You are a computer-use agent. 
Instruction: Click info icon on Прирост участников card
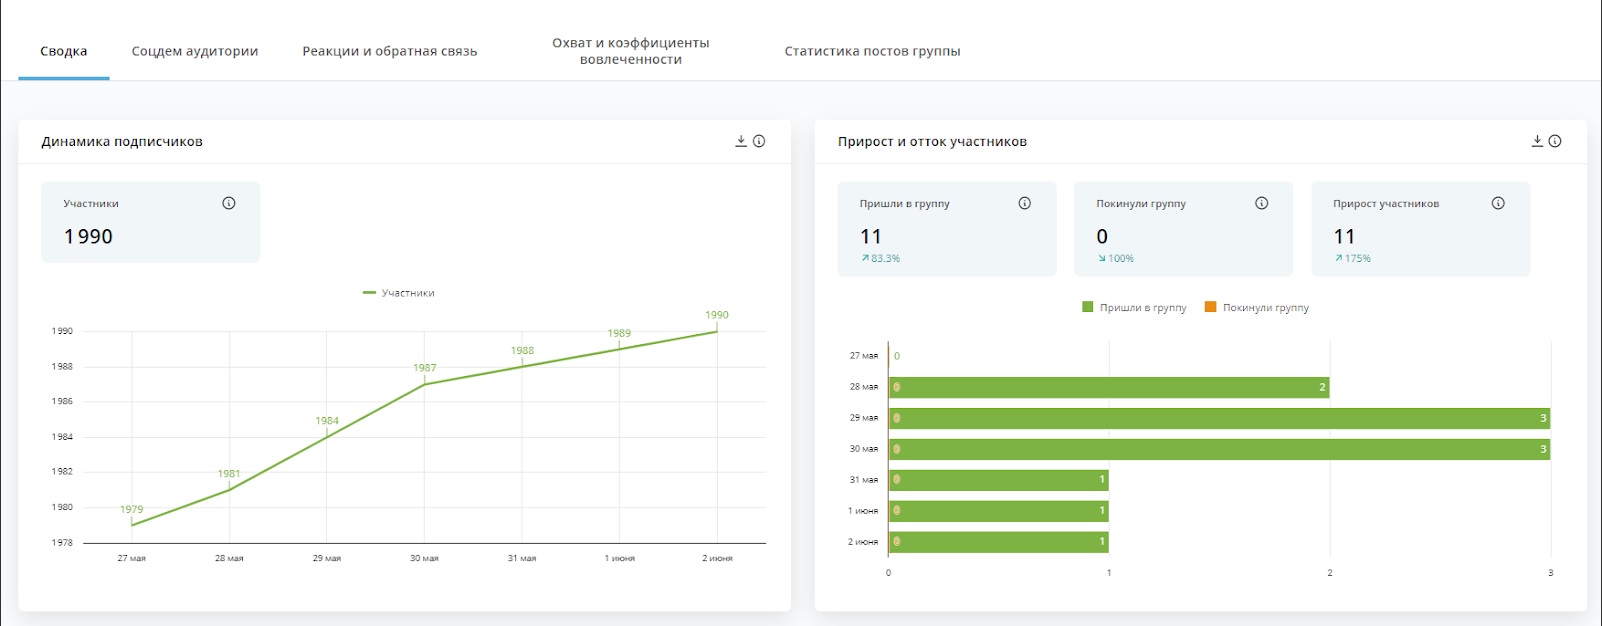[1498, 203]
